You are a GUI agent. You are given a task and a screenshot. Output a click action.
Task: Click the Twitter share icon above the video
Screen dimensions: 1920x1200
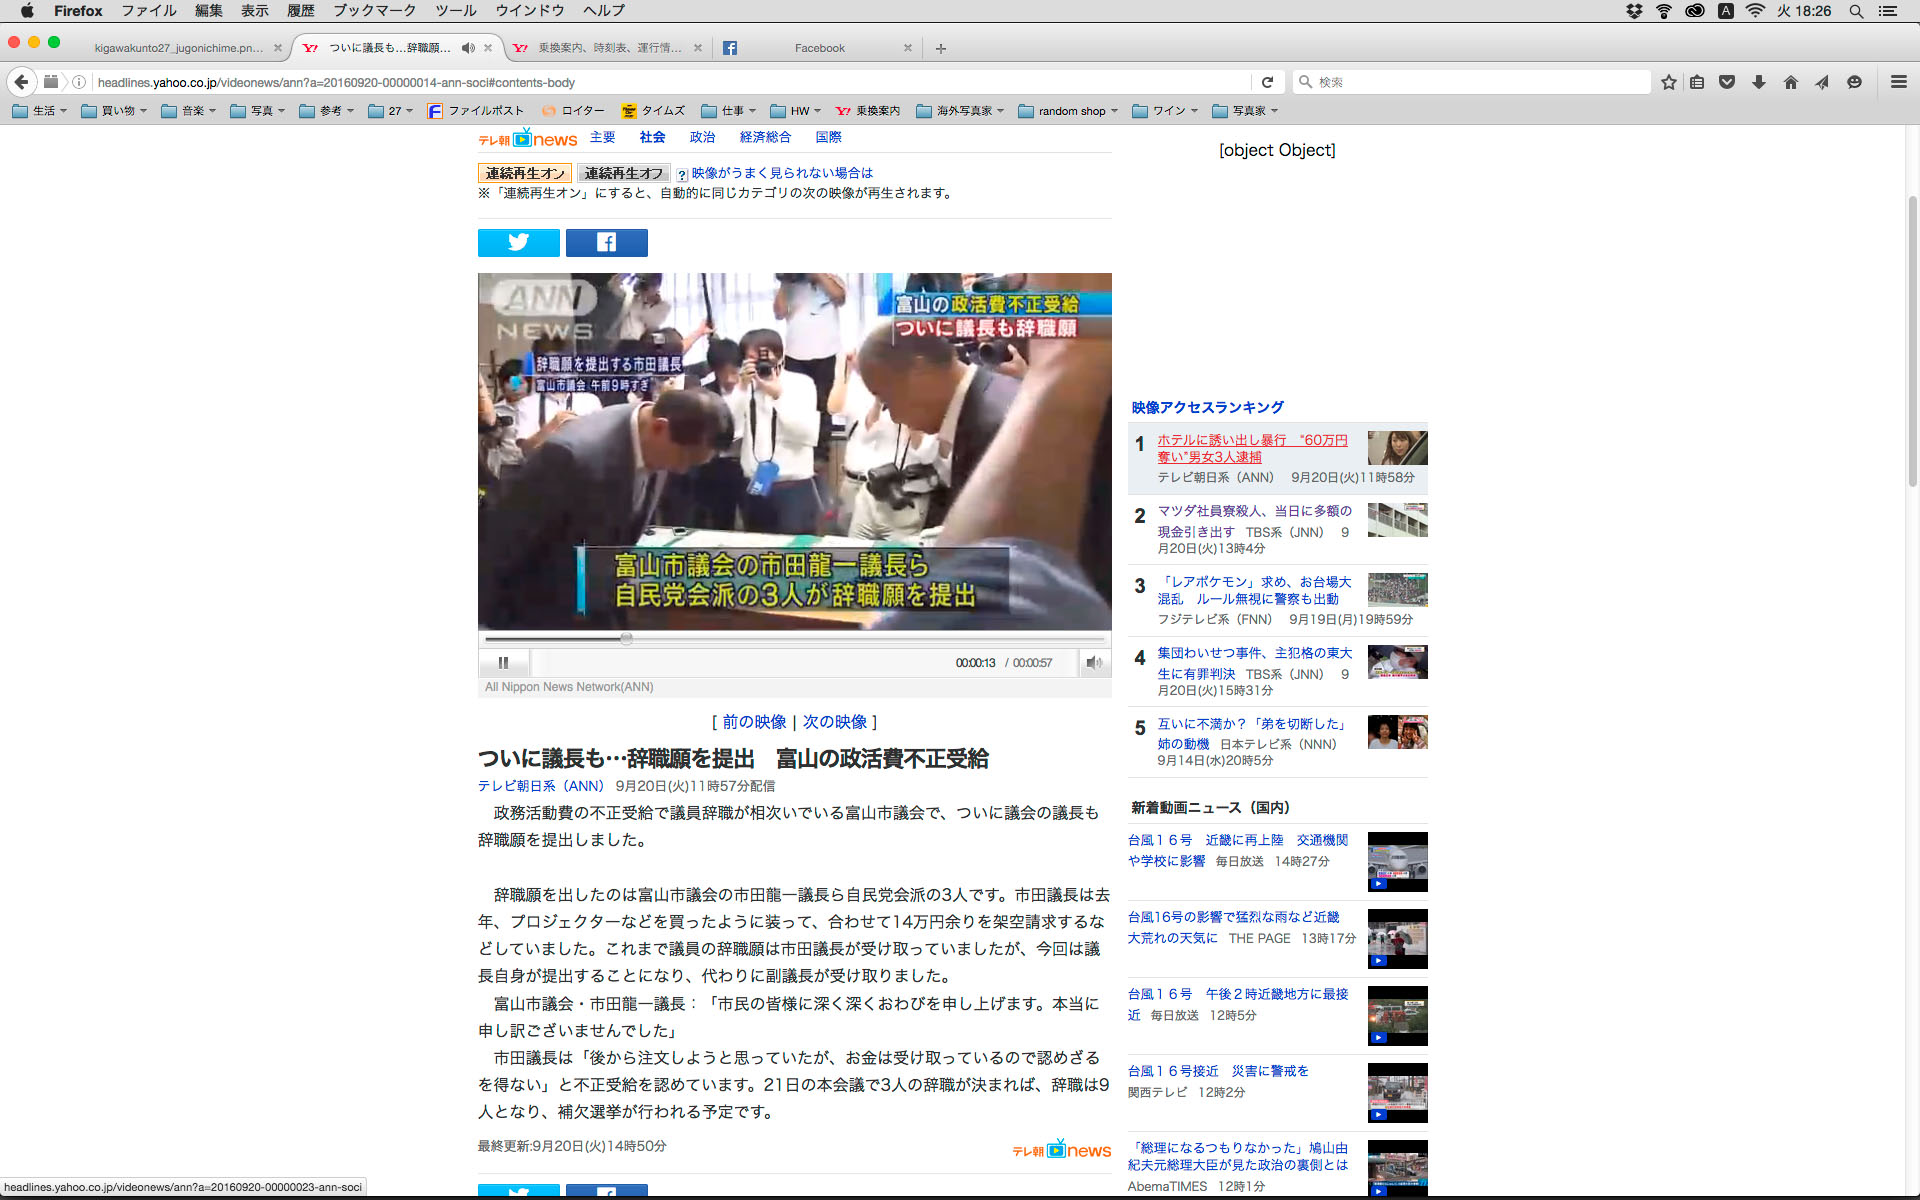point(518,243)
